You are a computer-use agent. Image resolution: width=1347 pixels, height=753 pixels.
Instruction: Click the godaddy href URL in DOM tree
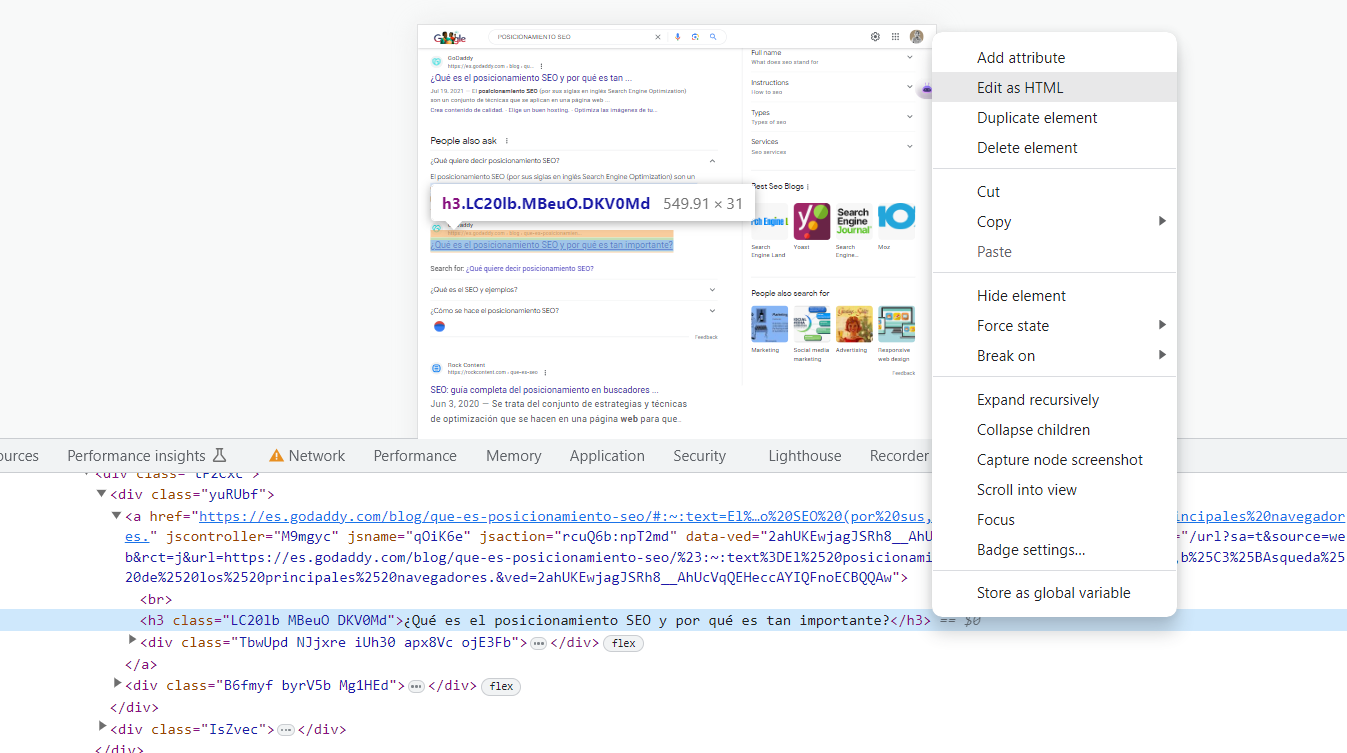pyautogui.click(x=566, y=516)
